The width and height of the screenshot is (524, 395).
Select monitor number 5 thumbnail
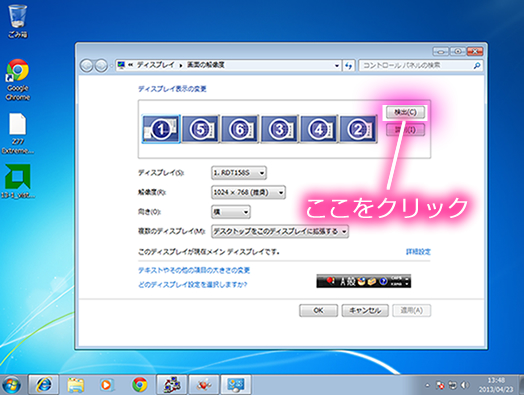pos(201,129)
